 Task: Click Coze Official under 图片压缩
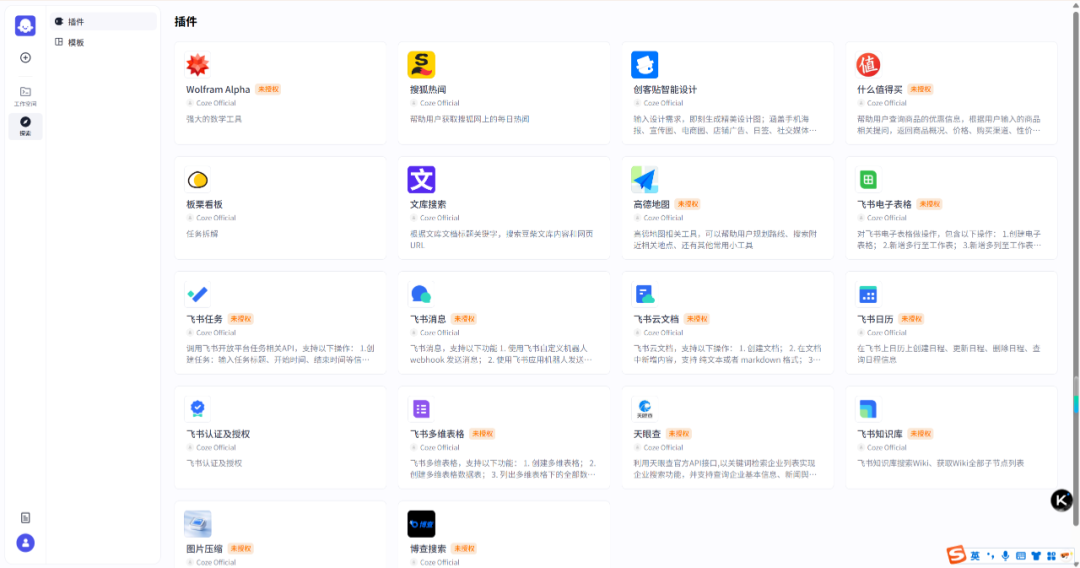click(216, 562)
